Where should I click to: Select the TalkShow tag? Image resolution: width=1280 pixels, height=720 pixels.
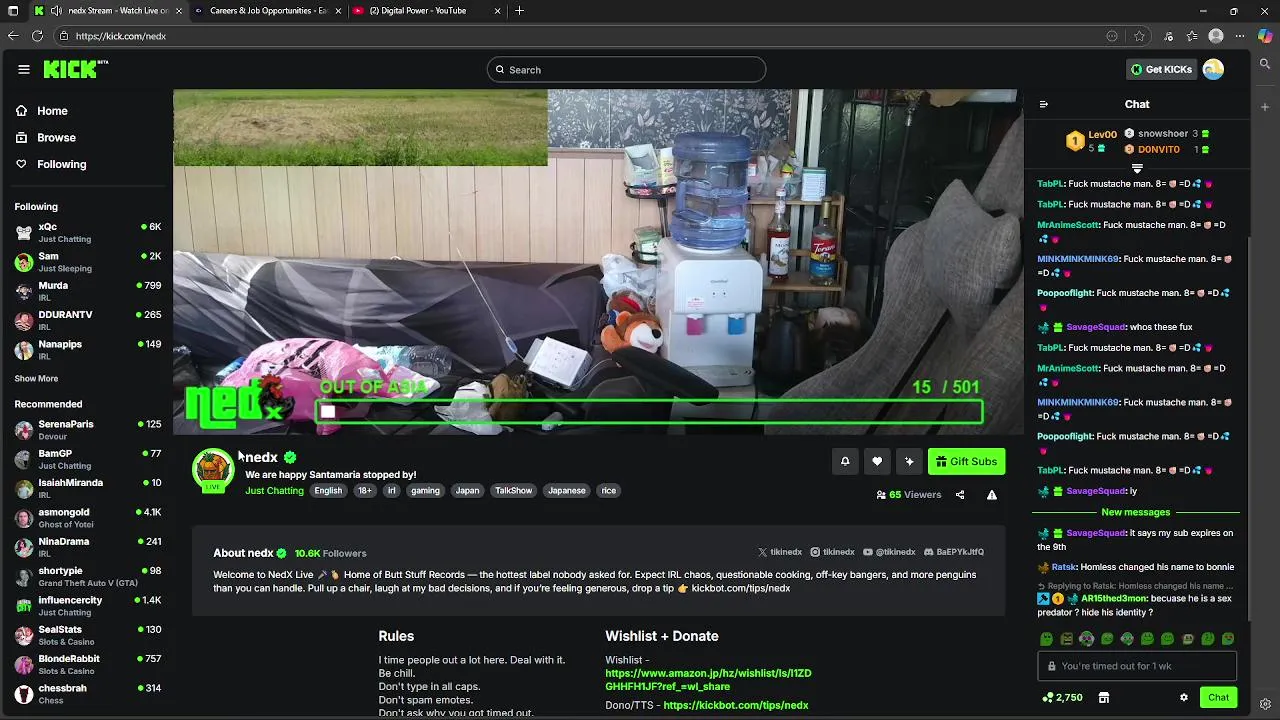pyautogui.click(x=513, y=490)
